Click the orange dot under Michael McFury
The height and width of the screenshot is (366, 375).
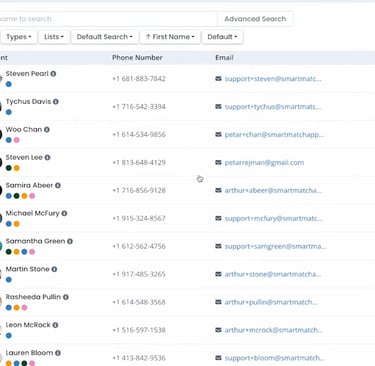click(x=16, y=224)
